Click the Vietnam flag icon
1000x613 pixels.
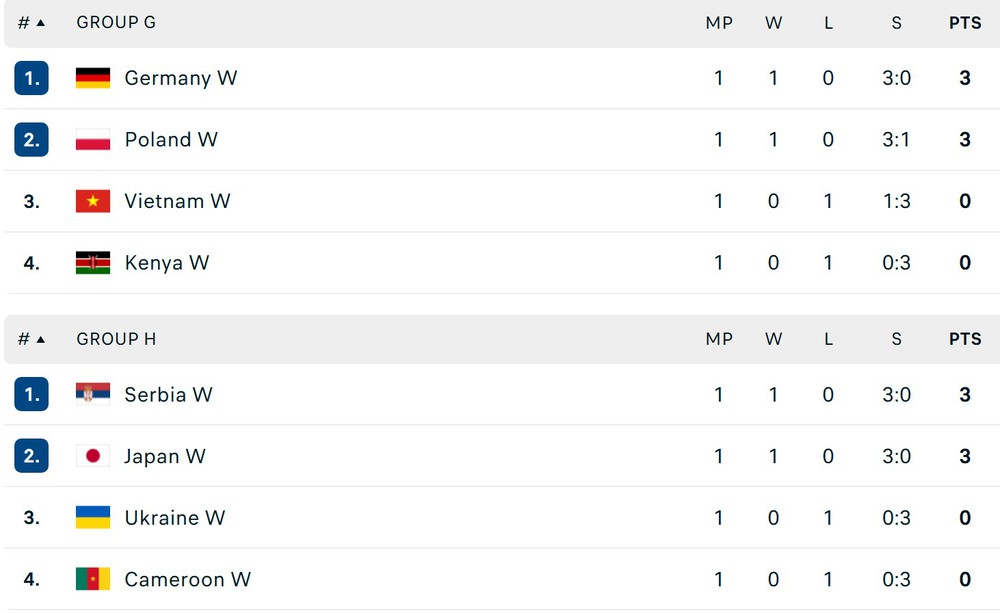(92, 201)
